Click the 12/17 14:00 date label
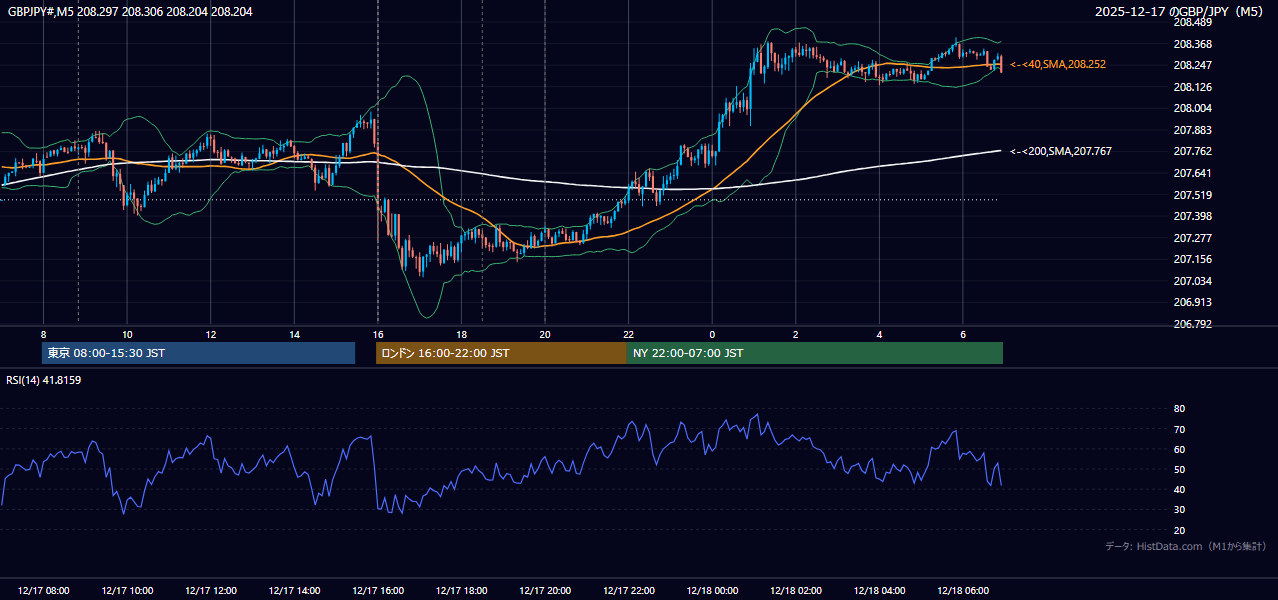The height and width of the screenshot is (600, 1278). click(294, 591)
